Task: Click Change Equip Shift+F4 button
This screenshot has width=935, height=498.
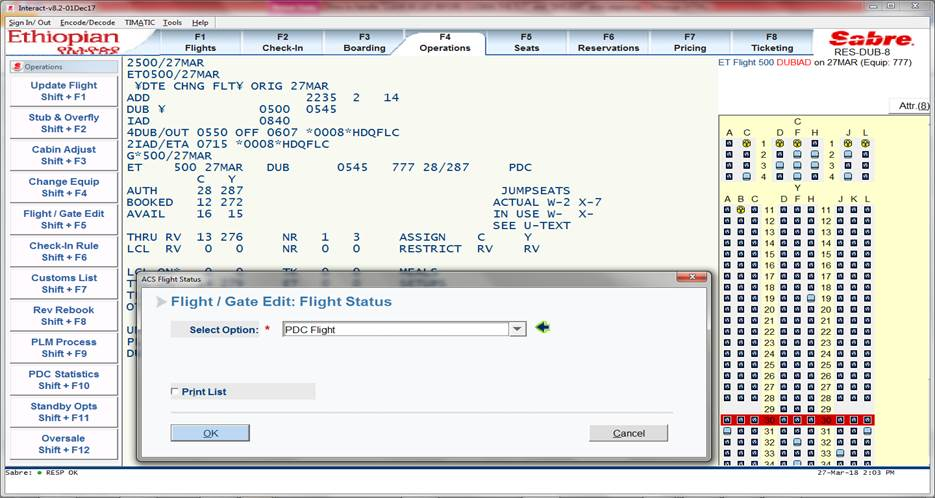Action: [x=64, y=187]
